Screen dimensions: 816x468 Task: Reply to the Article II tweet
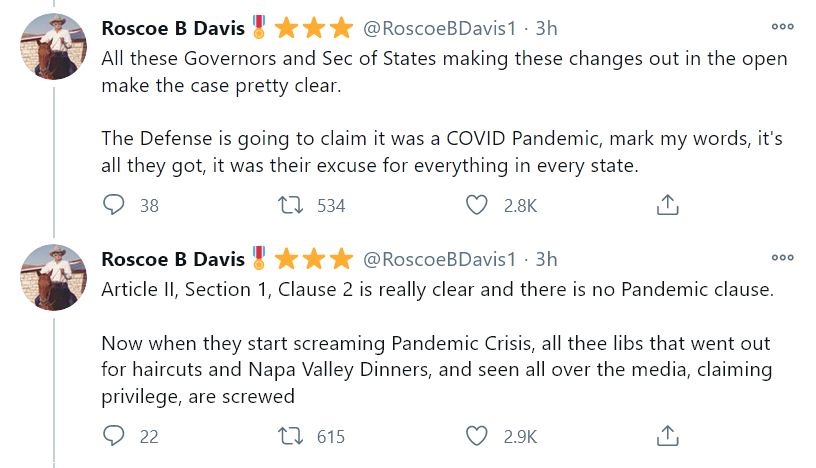[115, 436]
